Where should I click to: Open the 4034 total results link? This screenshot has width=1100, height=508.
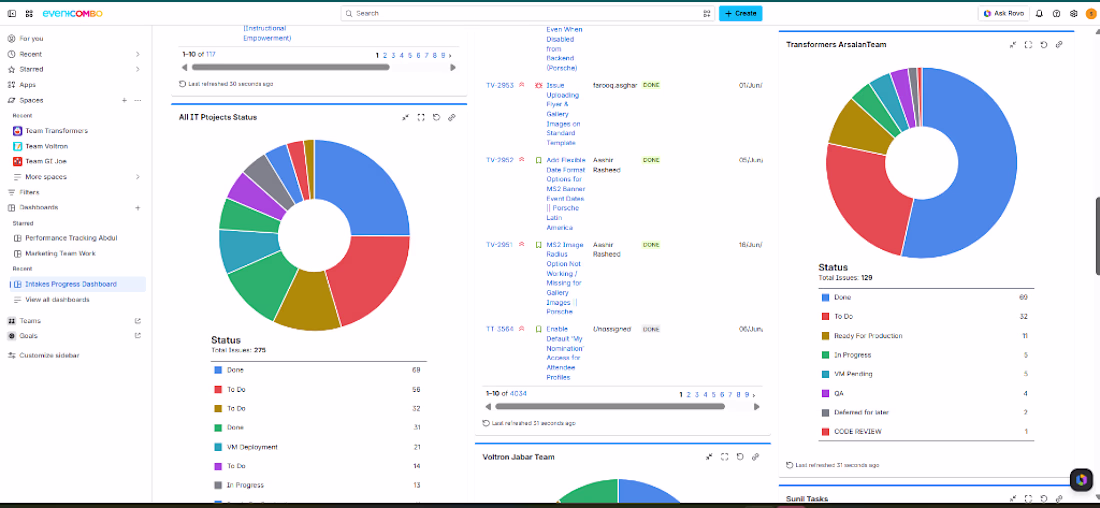[518, 394]
